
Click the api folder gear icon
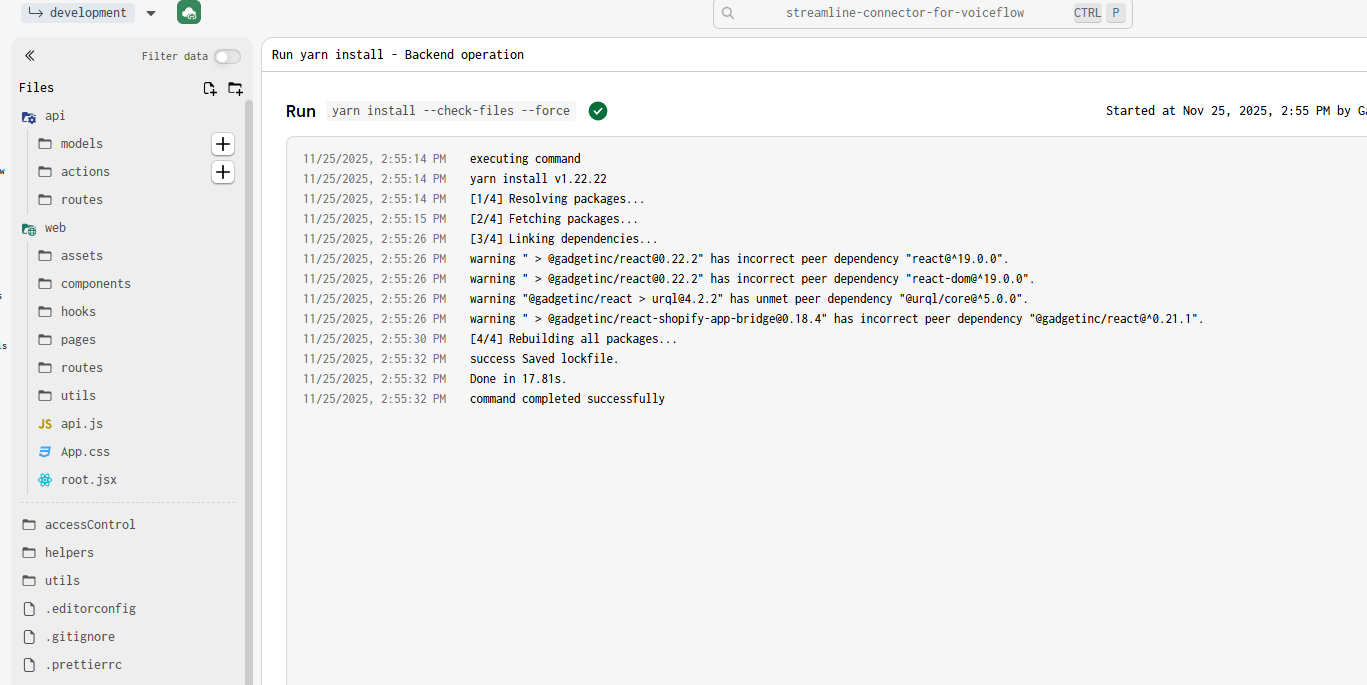pos(29,117)
